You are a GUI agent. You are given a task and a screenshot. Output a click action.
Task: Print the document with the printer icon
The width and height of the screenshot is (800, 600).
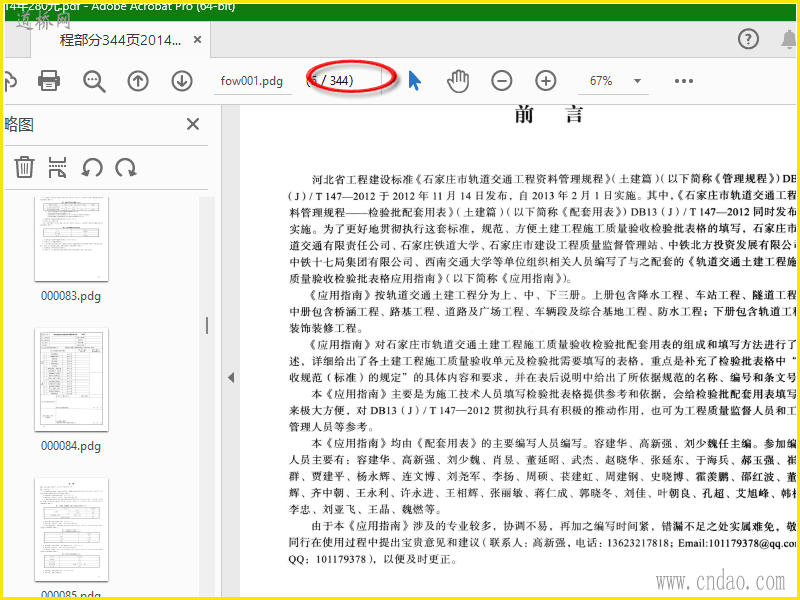point(49,81)
